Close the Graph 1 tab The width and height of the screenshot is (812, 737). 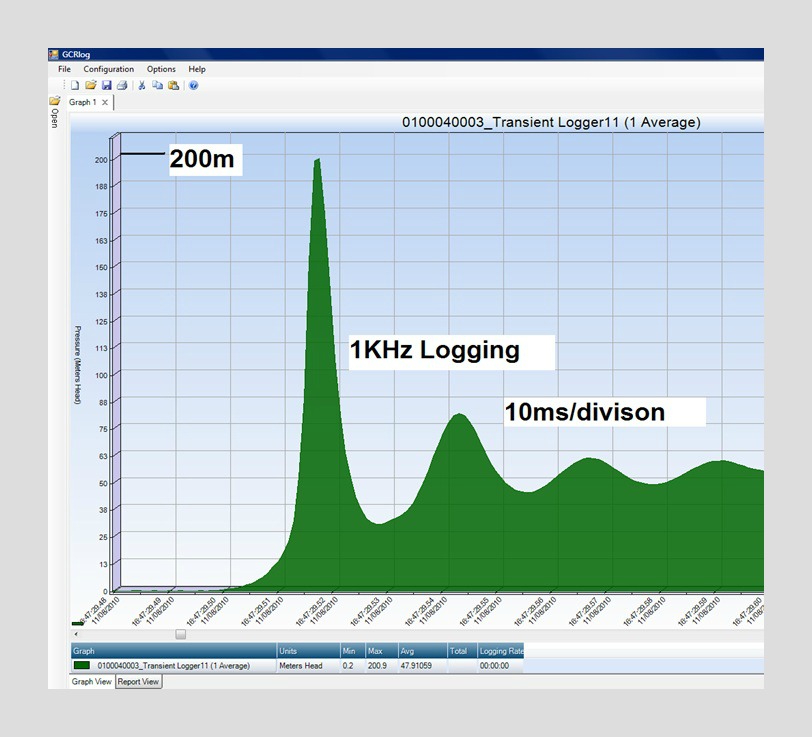(105, 102)
